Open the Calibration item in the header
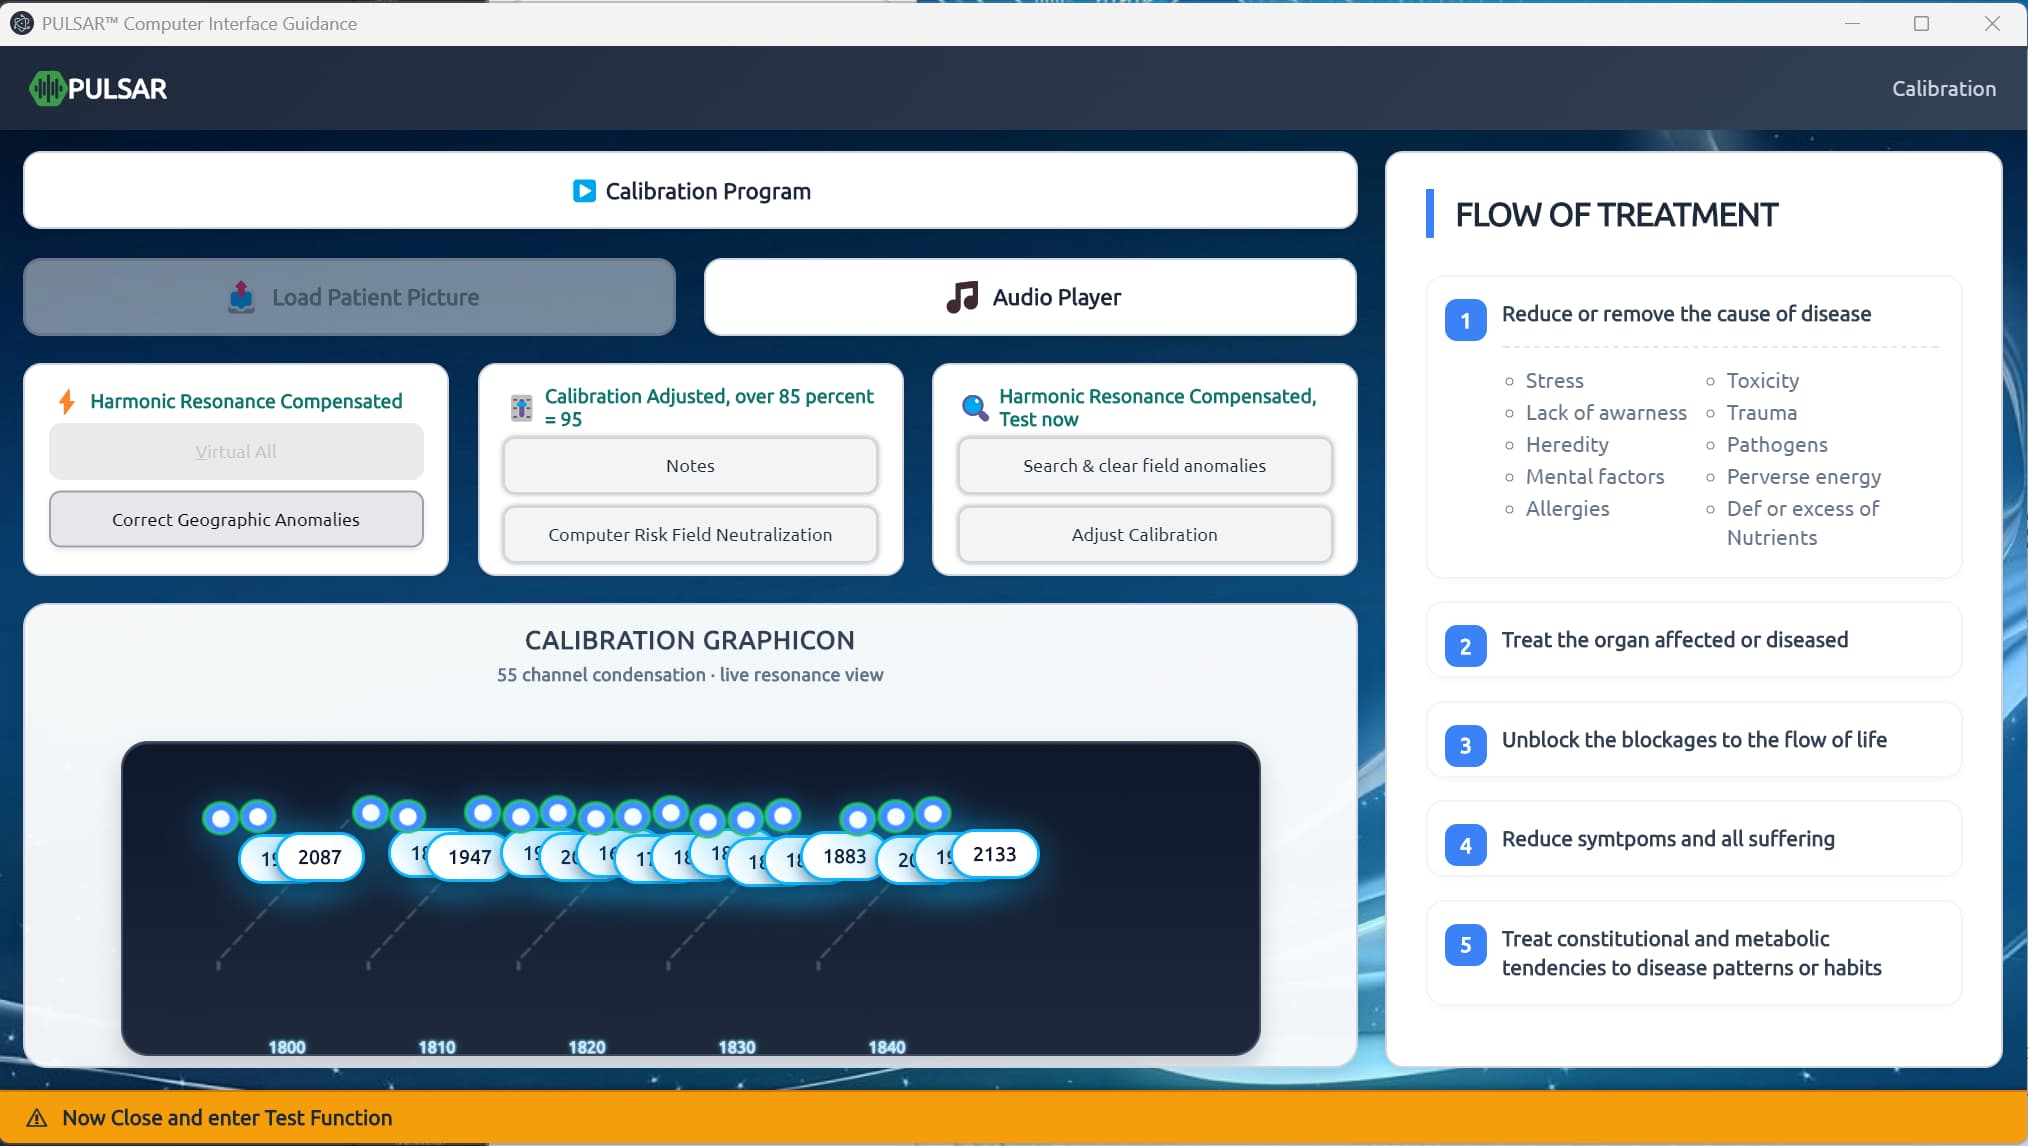This screenshot has width=2028, height=1146. click(x=1943, y=88)
